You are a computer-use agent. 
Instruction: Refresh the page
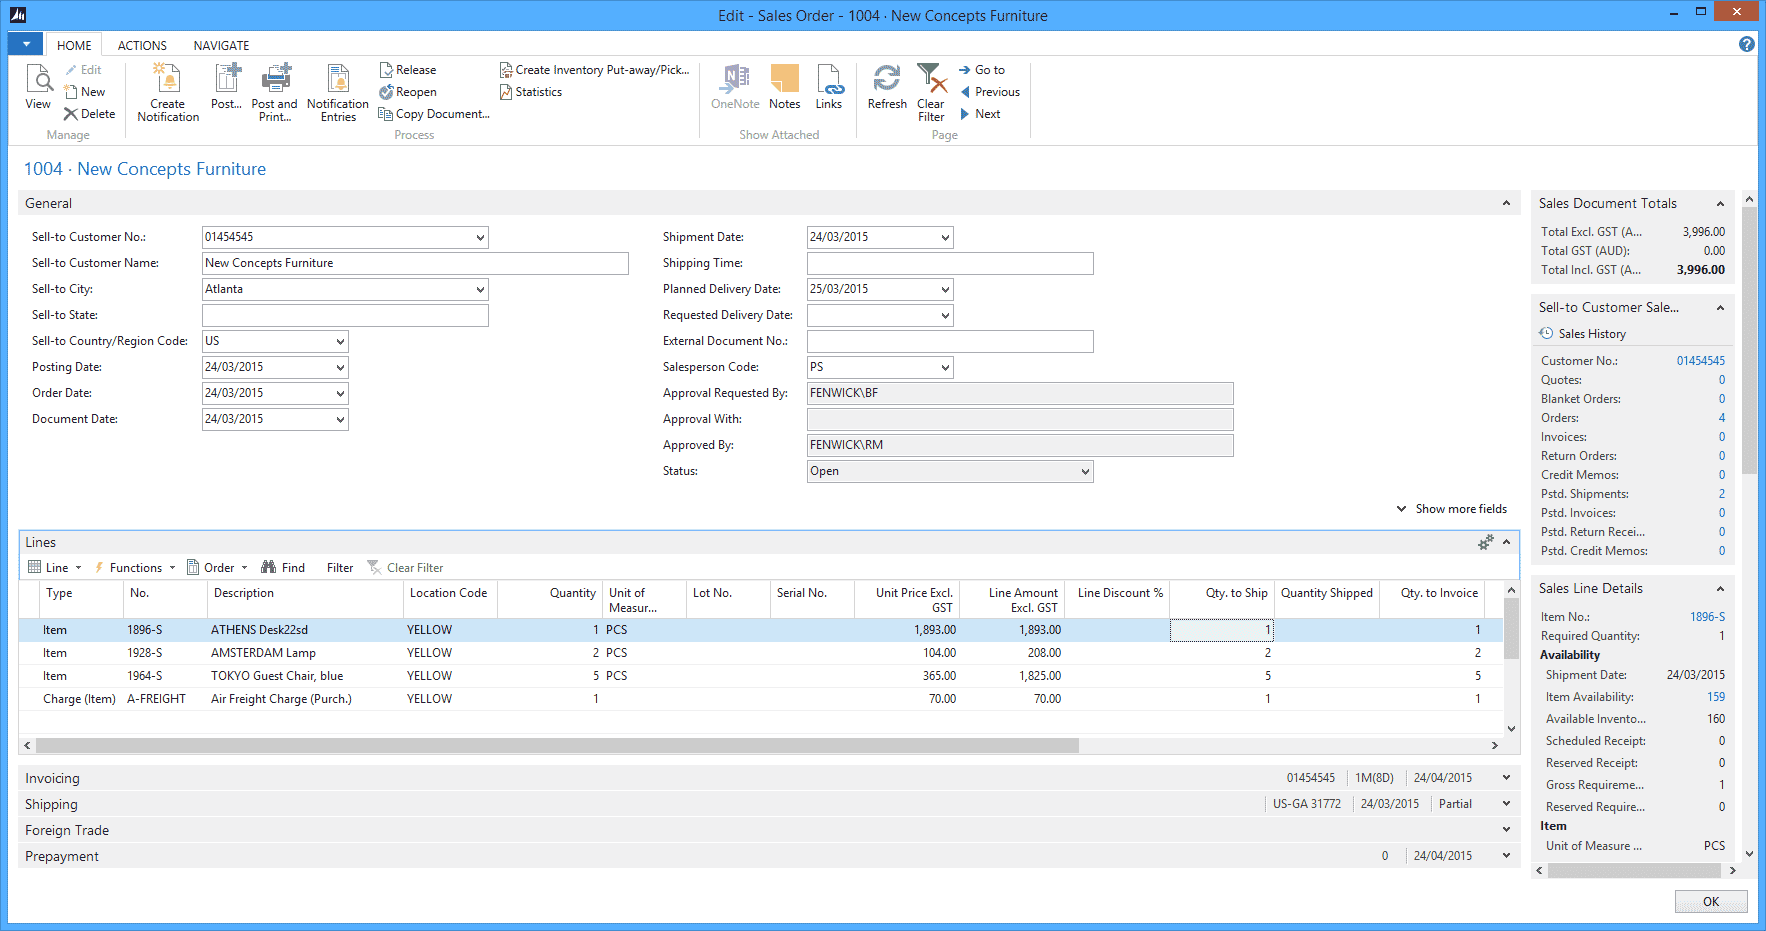[x=887, y=87]
